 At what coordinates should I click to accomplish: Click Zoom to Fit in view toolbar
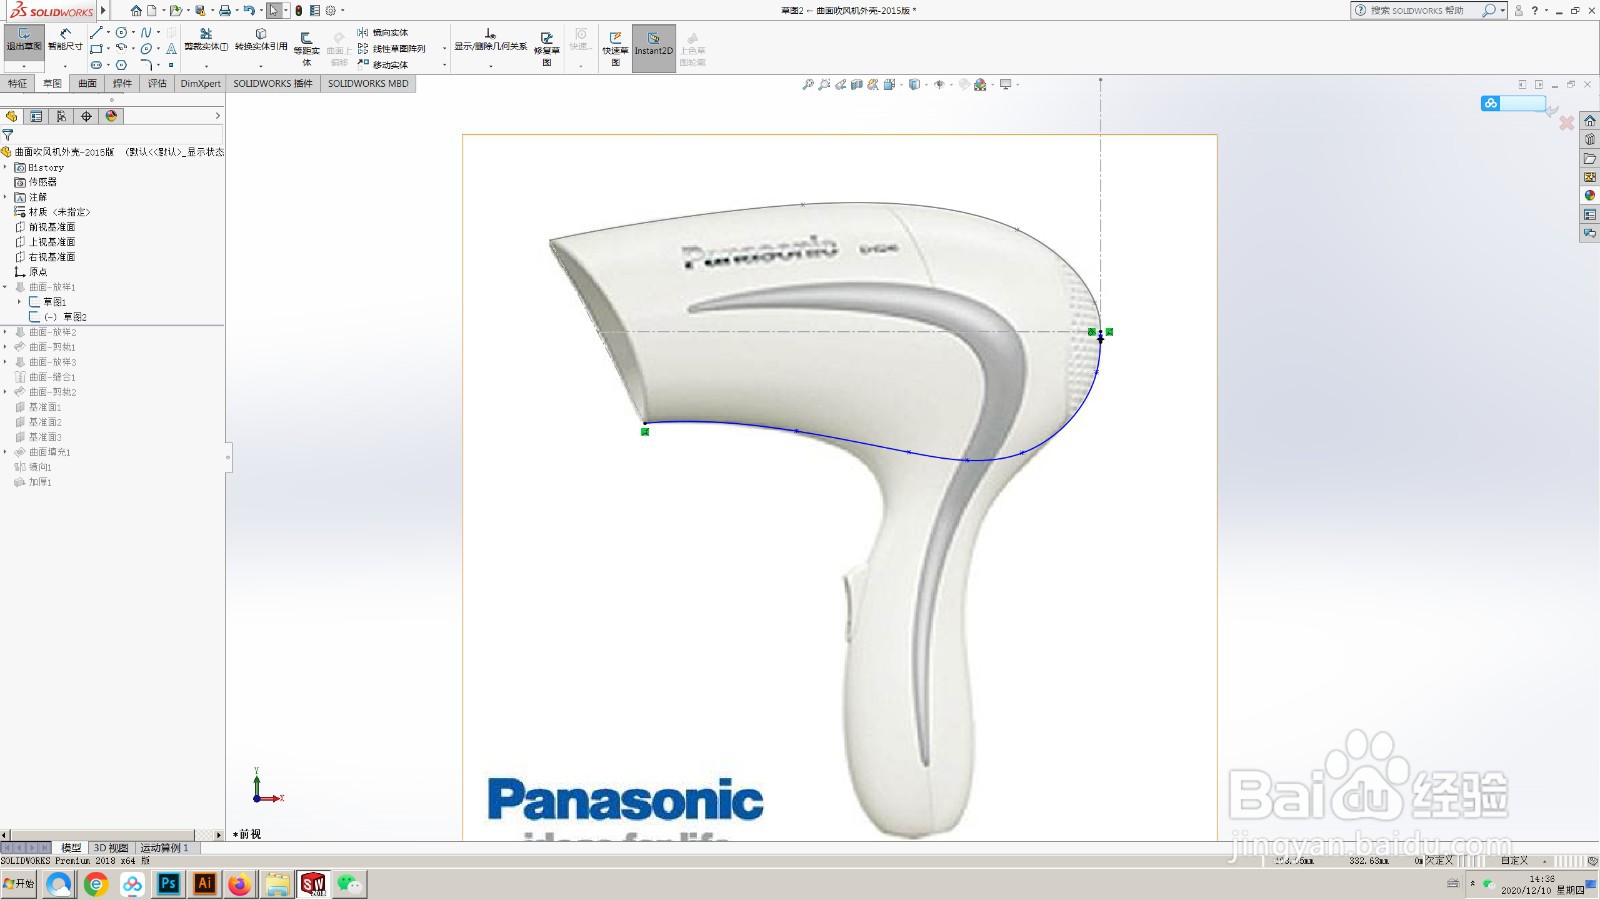807,85
